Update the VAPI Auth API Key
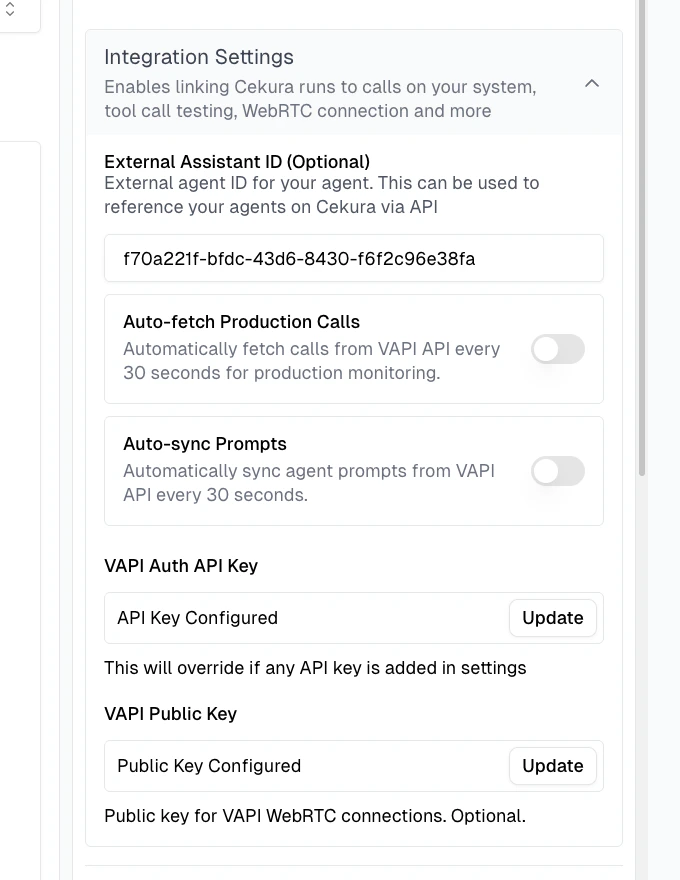Image resolution: width=680 pixels, height=880 pixels. [552, 618]
